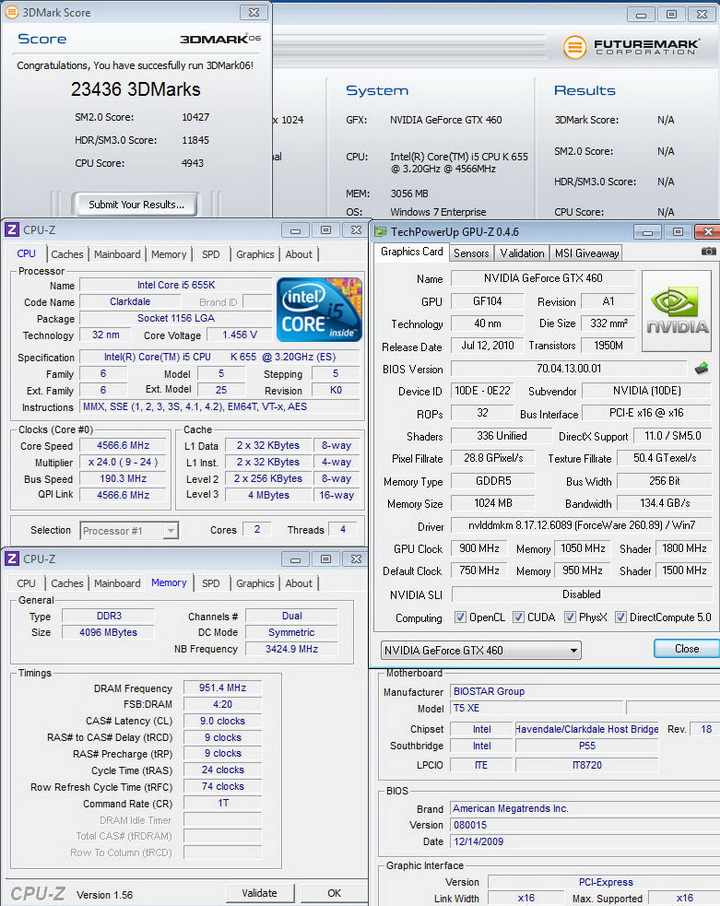This screenshot has height=906, width=720.
Task: Click the NB Frequency 3424.9 MHz value
Action: tap(291, 649)
